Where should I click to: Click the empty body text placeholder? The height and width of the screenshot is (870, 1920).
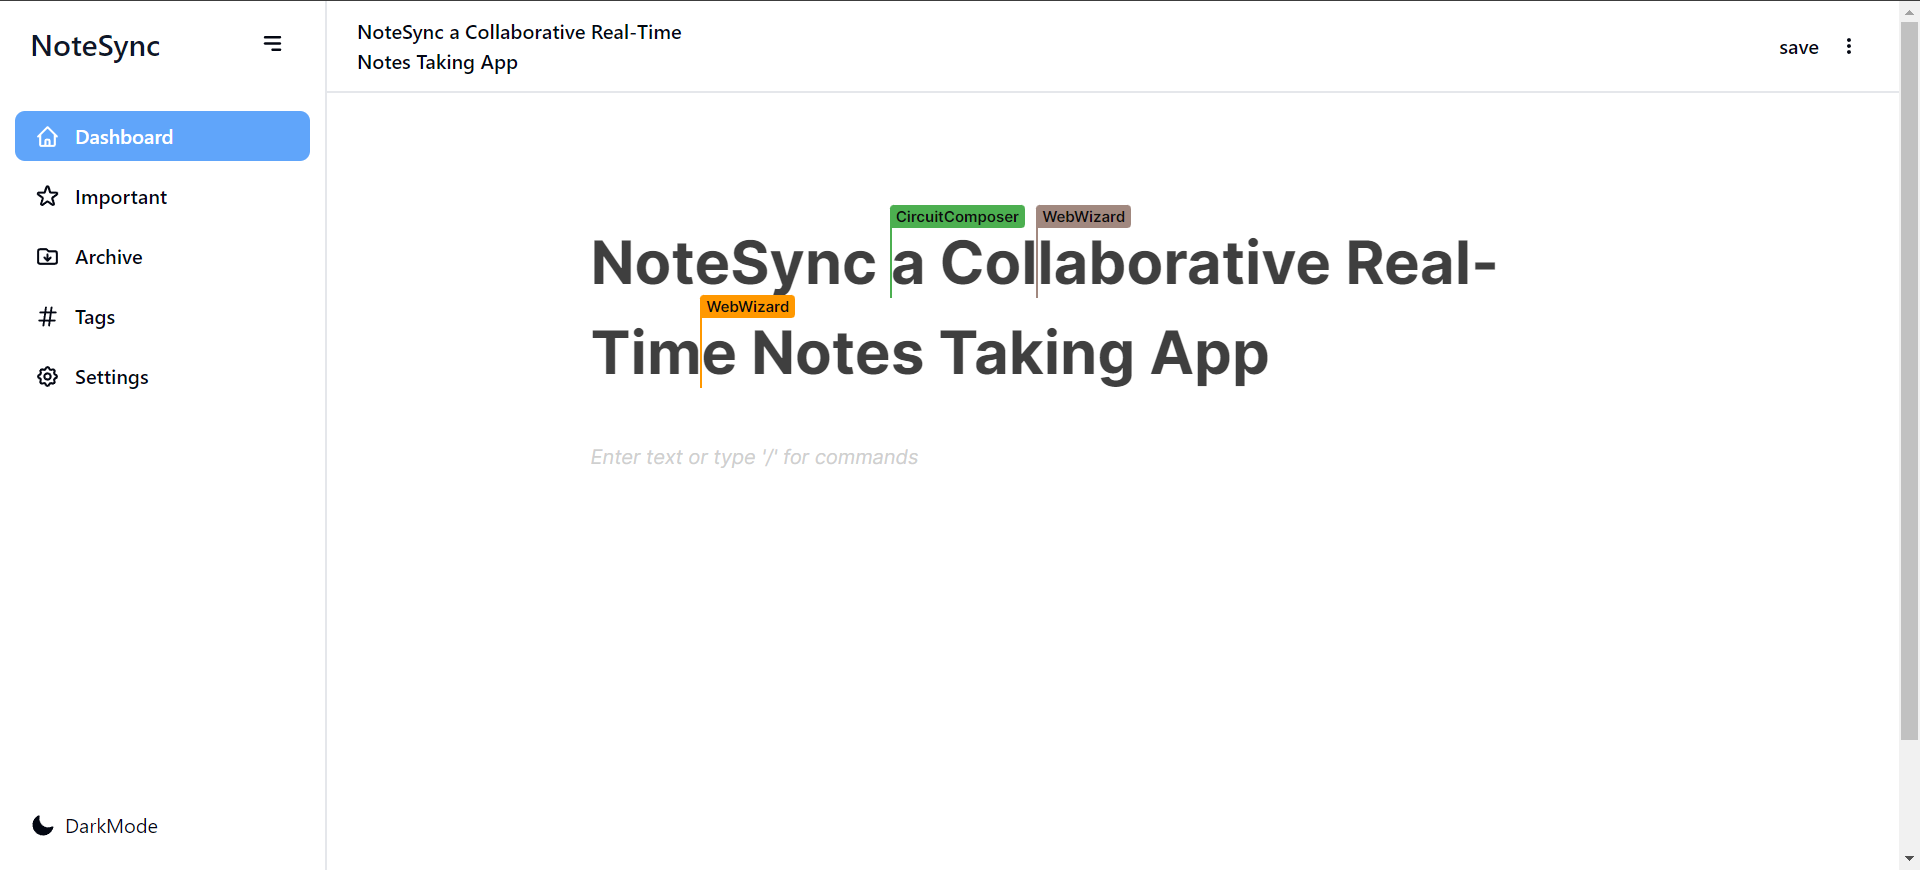click(x=754, y=457)
